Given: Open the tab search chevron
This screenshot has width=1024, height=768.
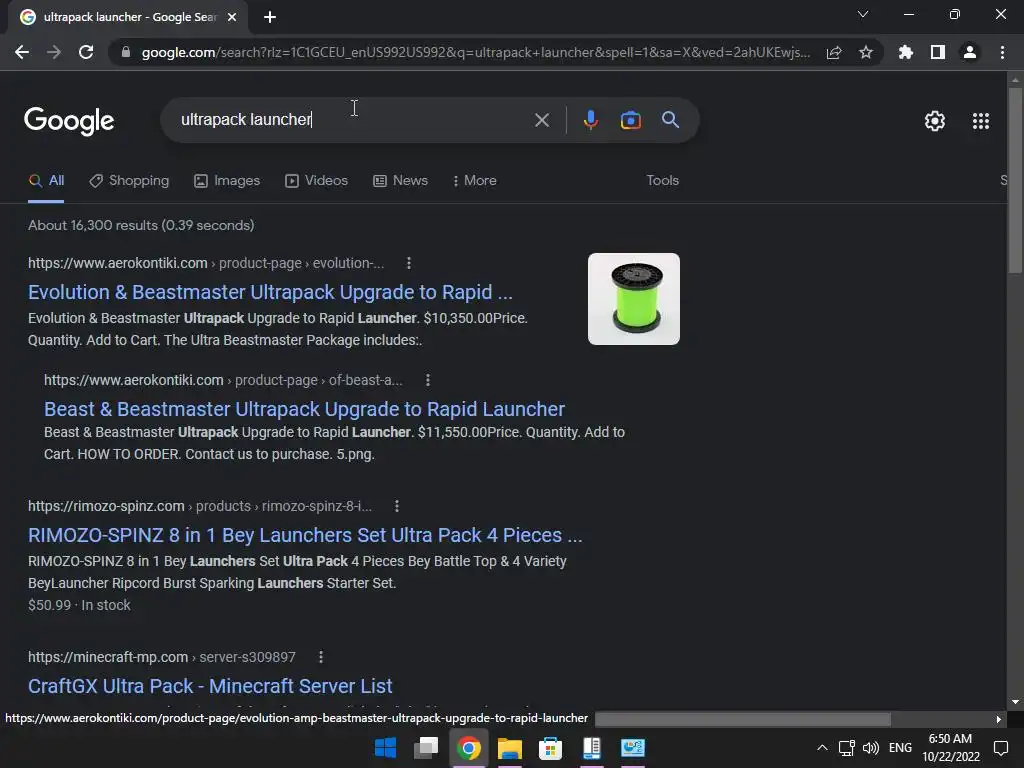Looking at the screenshot, I should (863, 14).
